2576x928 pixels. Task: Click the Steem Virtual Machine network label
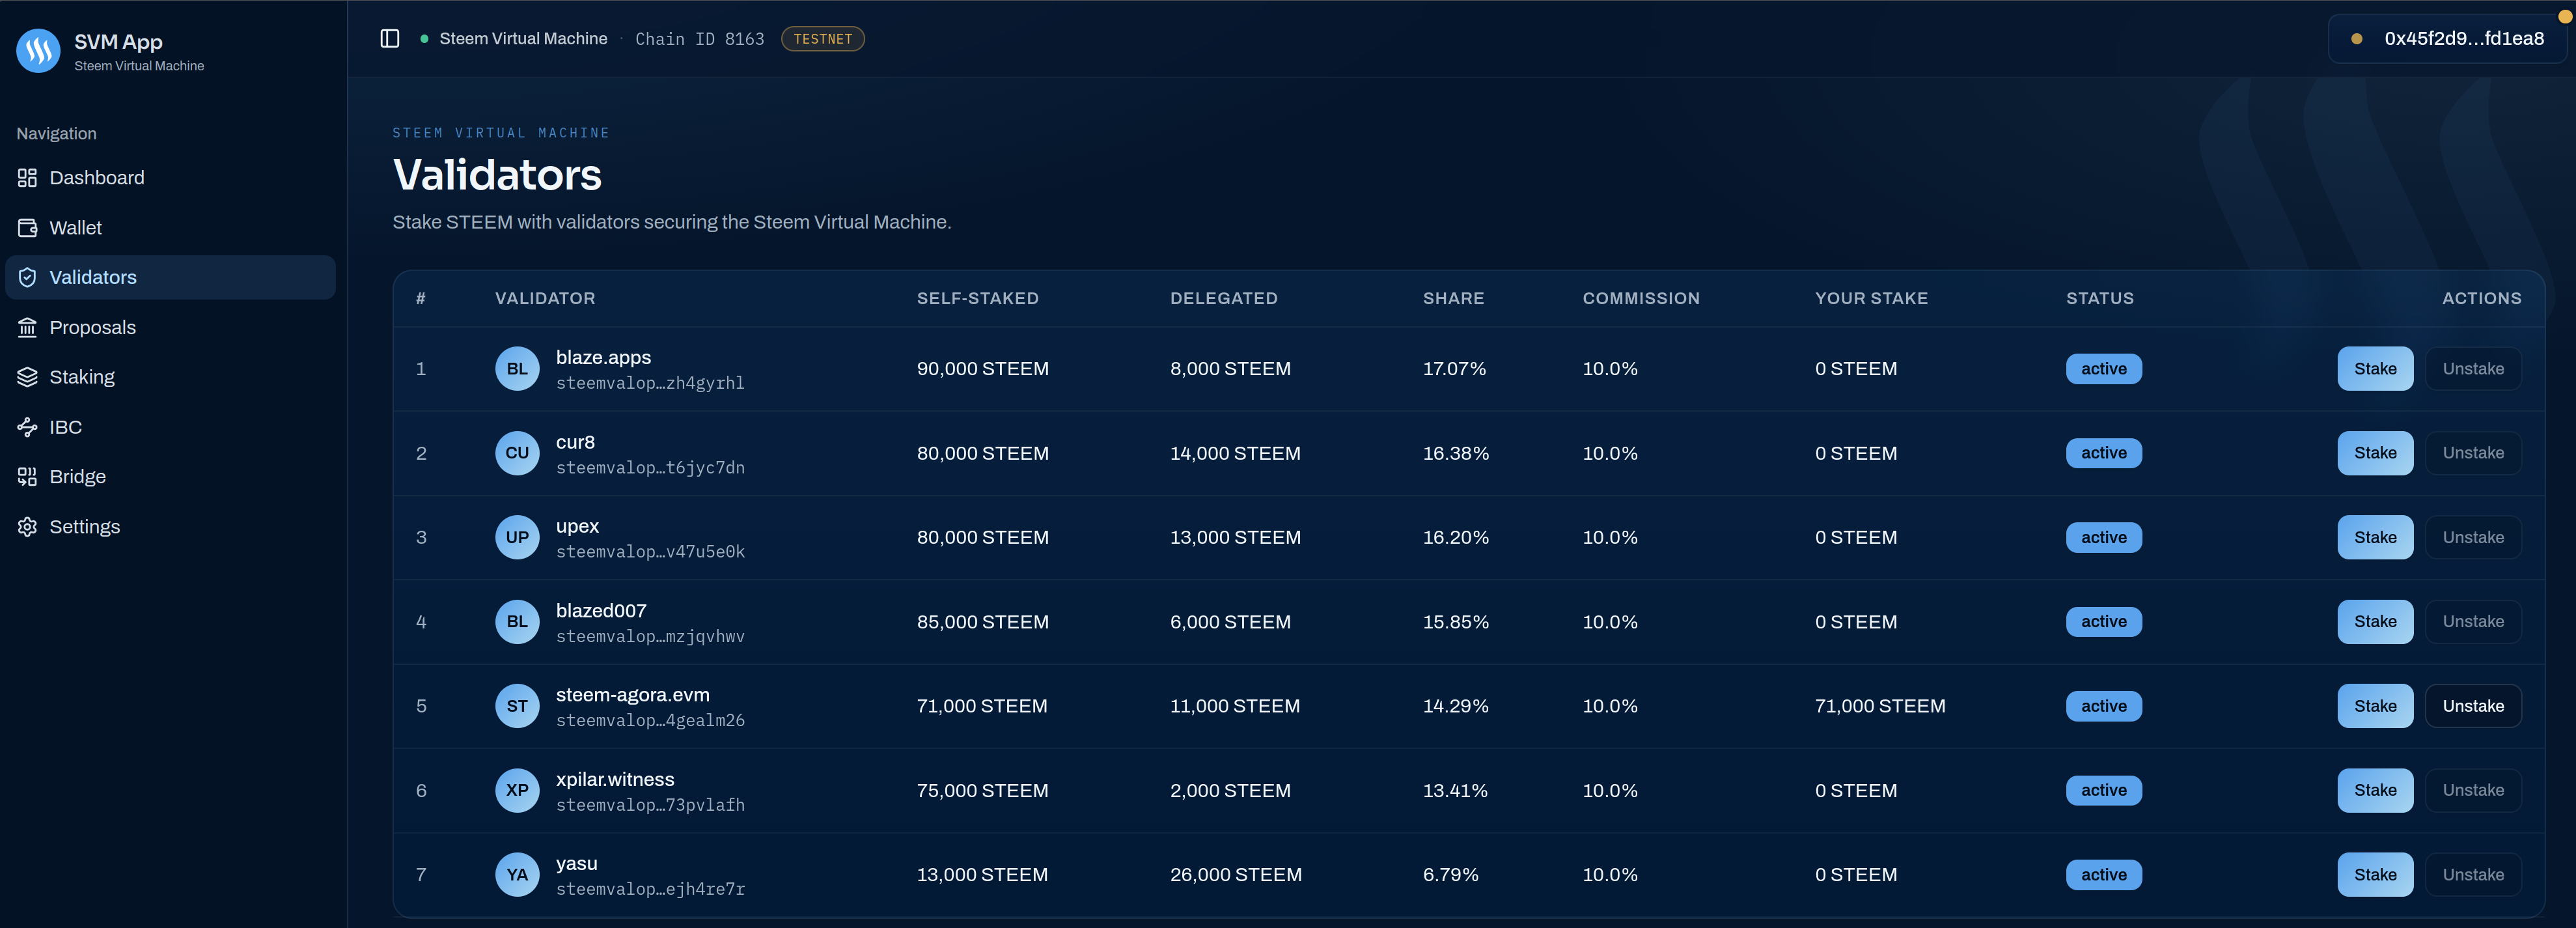(523, 39)
